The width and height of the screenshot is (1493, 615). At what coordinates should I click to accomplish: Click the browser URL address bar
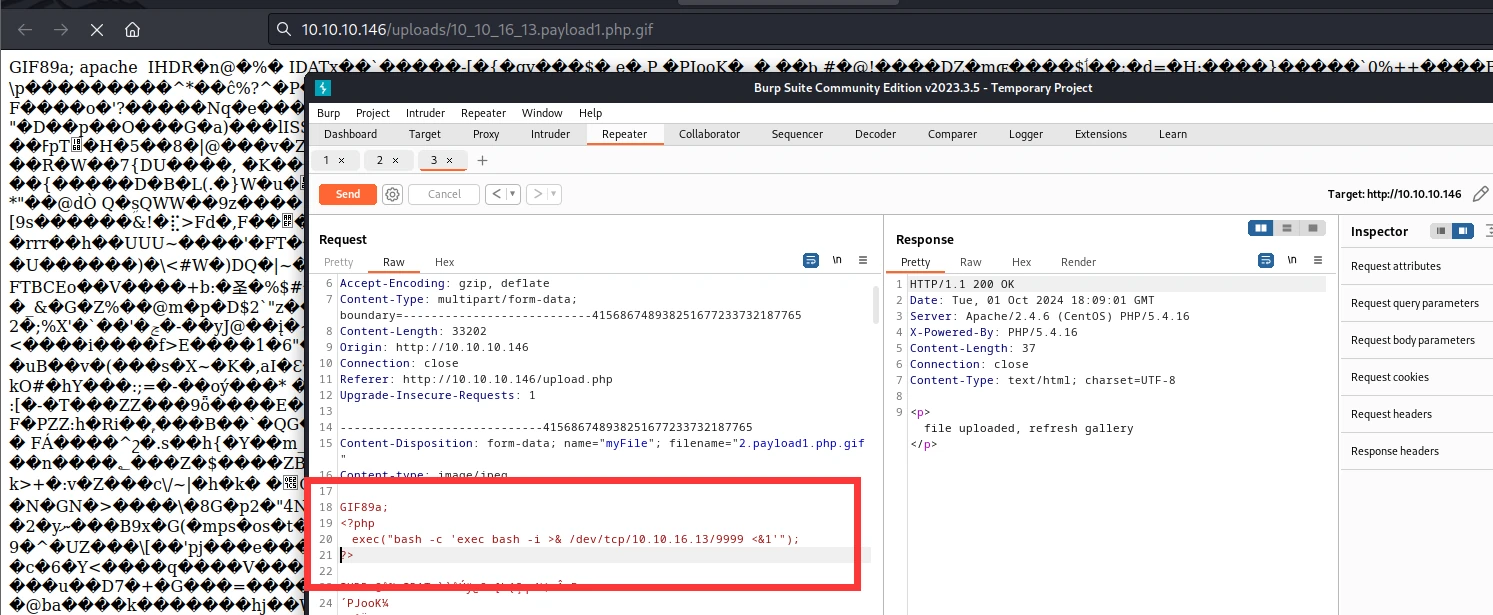coord(880,29)
